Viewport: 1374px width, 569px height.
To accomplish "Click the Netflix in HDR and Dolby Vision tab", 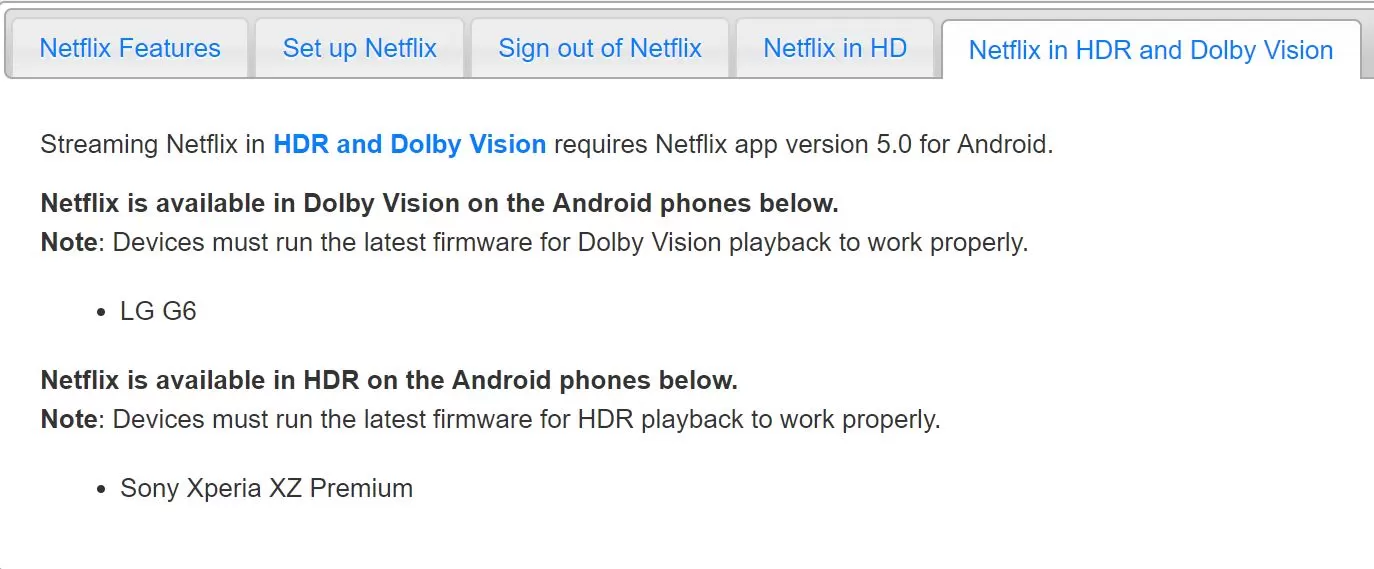I will pyautogui.click(x=1151, y=50).
